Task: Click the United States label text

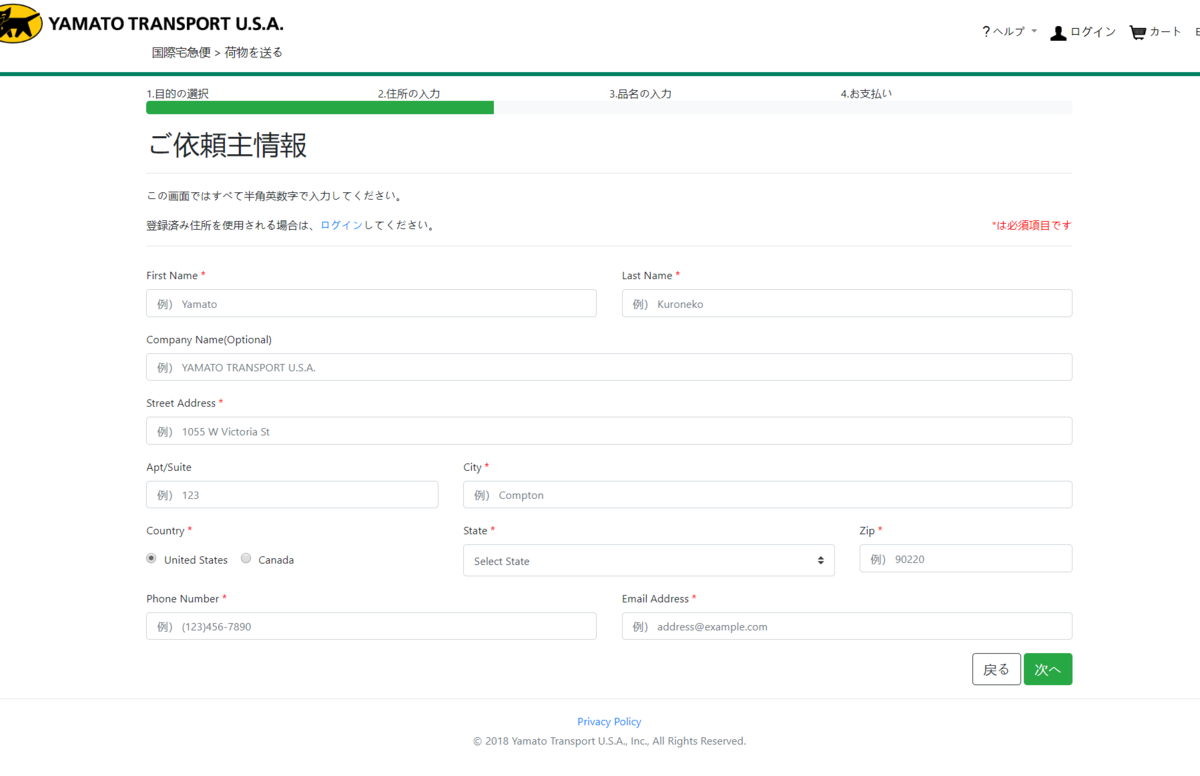Action: tap(196, 560)
